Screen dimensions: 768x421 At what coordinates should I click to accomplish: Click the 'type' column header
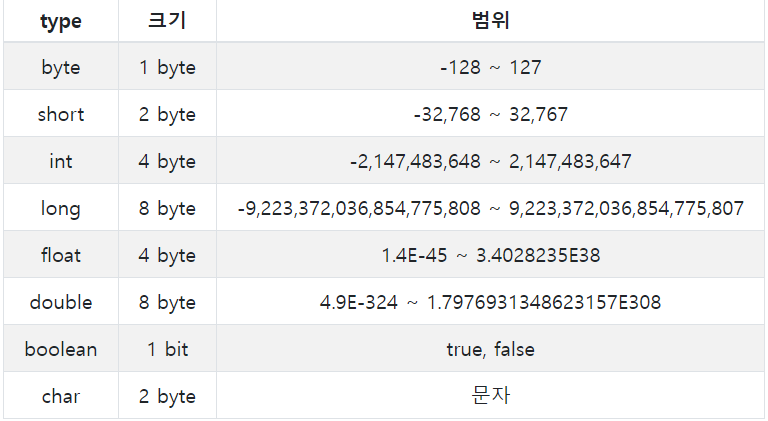click(61, 21)
